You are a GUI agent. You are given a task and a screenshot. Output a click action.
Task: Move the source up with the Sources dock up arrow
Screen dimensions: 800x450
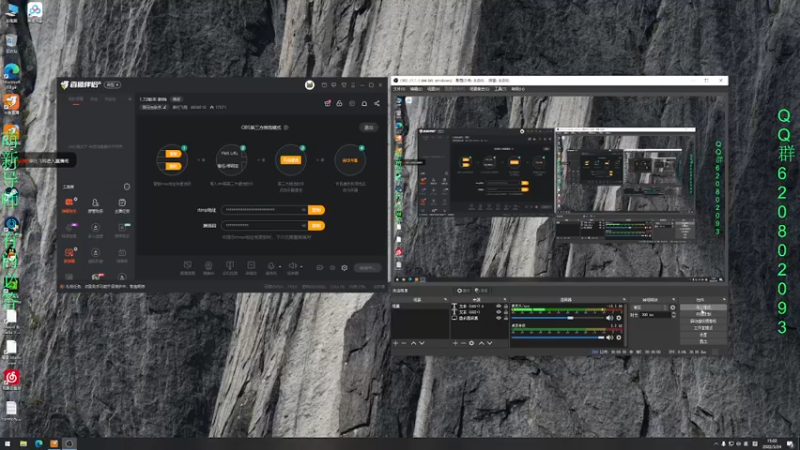[482, 343]
